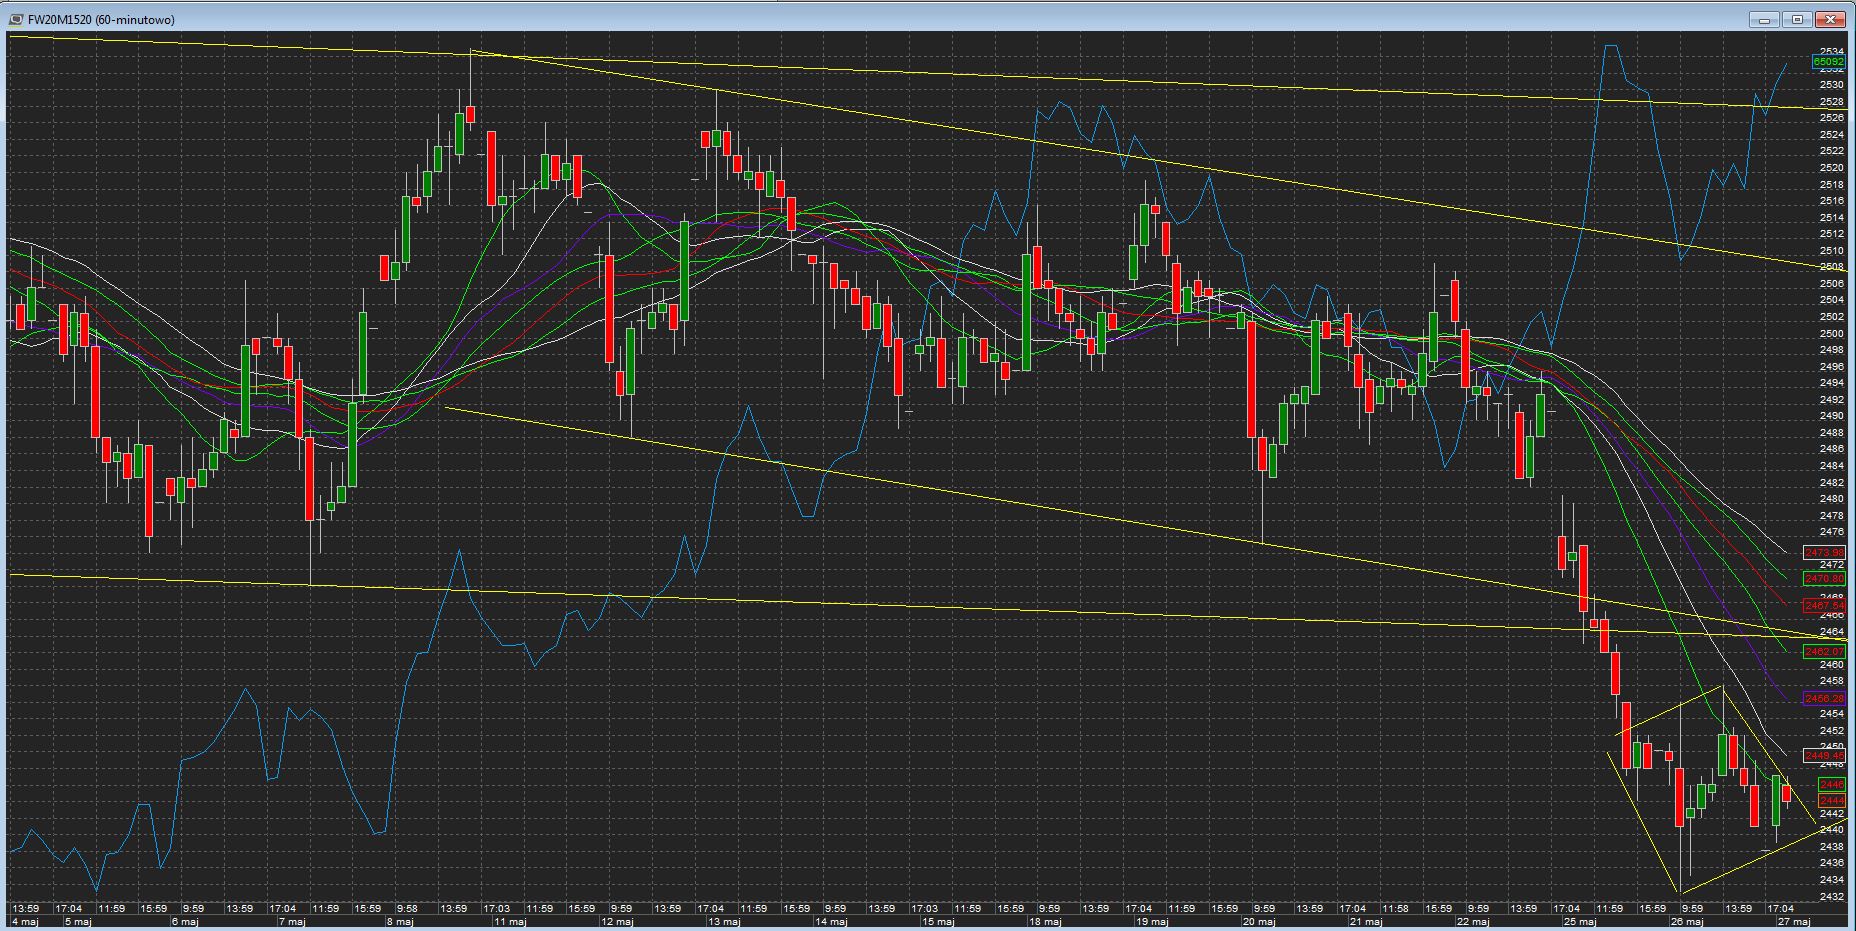Image resolution: width=1856 pixels, height=931 pixels.
Task: Close the FW20M1520 chart window
Action: coord(1831,19)
